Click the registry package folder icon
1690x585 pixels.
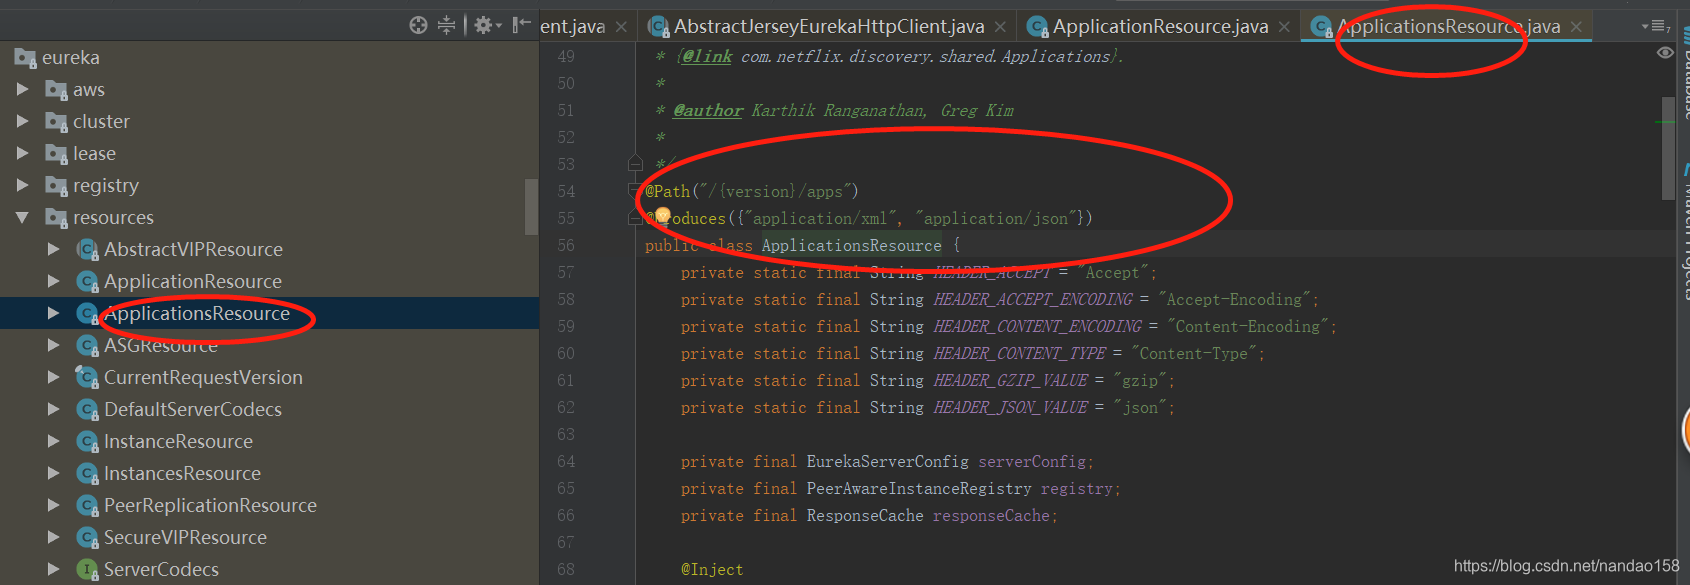click(x=56, y=186)
